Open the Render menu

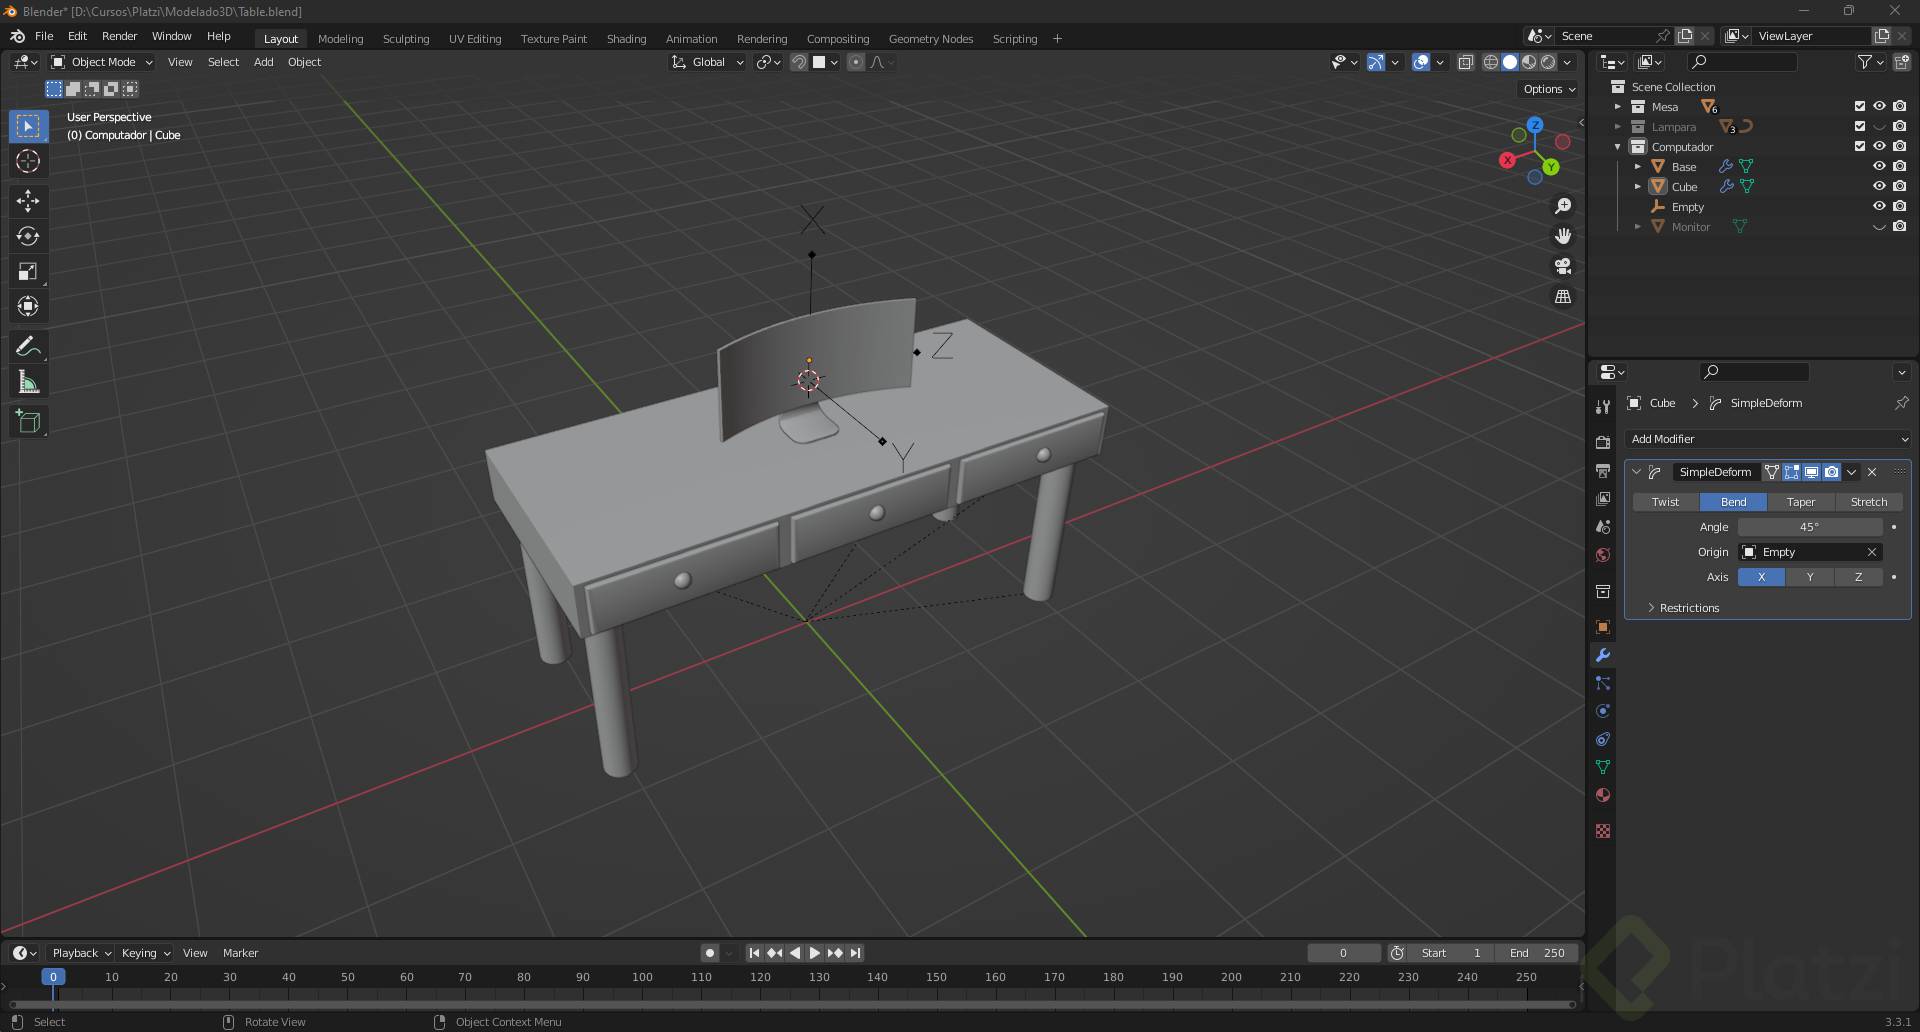[x=119, y=36]
